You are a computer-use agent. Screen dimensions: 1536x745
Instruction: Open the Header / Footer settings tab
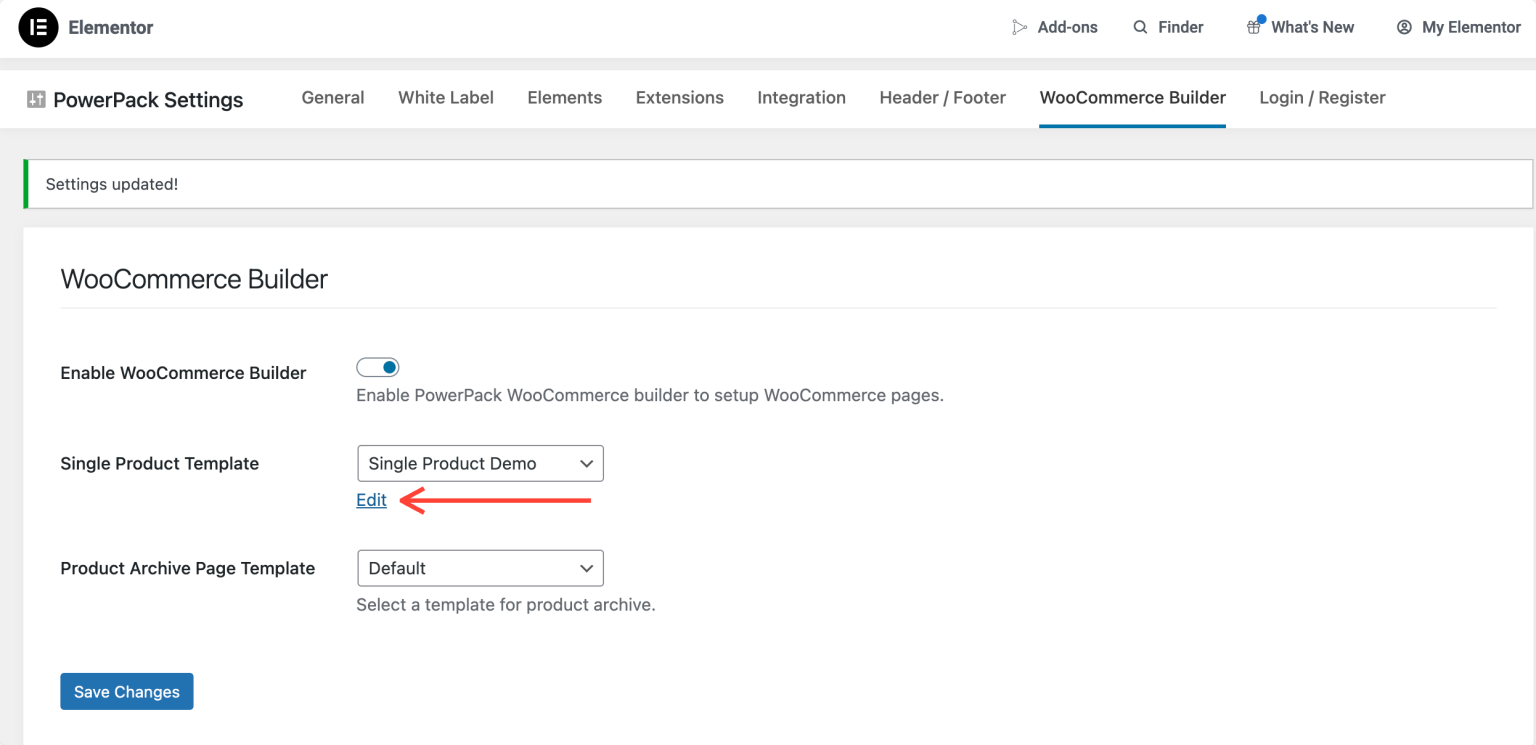click(x=942, y=97)
